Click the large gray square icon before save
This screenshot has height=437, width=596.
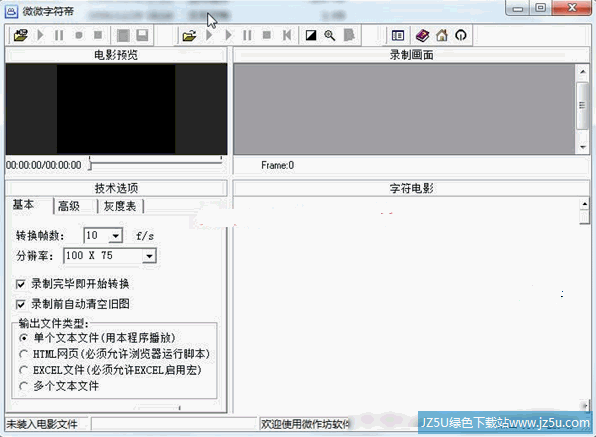click(x=123, y=35)
